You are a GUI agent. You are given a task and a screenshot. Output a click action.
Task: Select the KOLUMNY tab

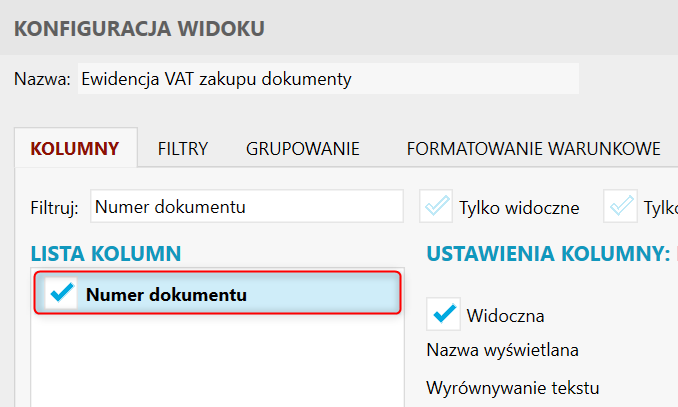pos(75,149)
